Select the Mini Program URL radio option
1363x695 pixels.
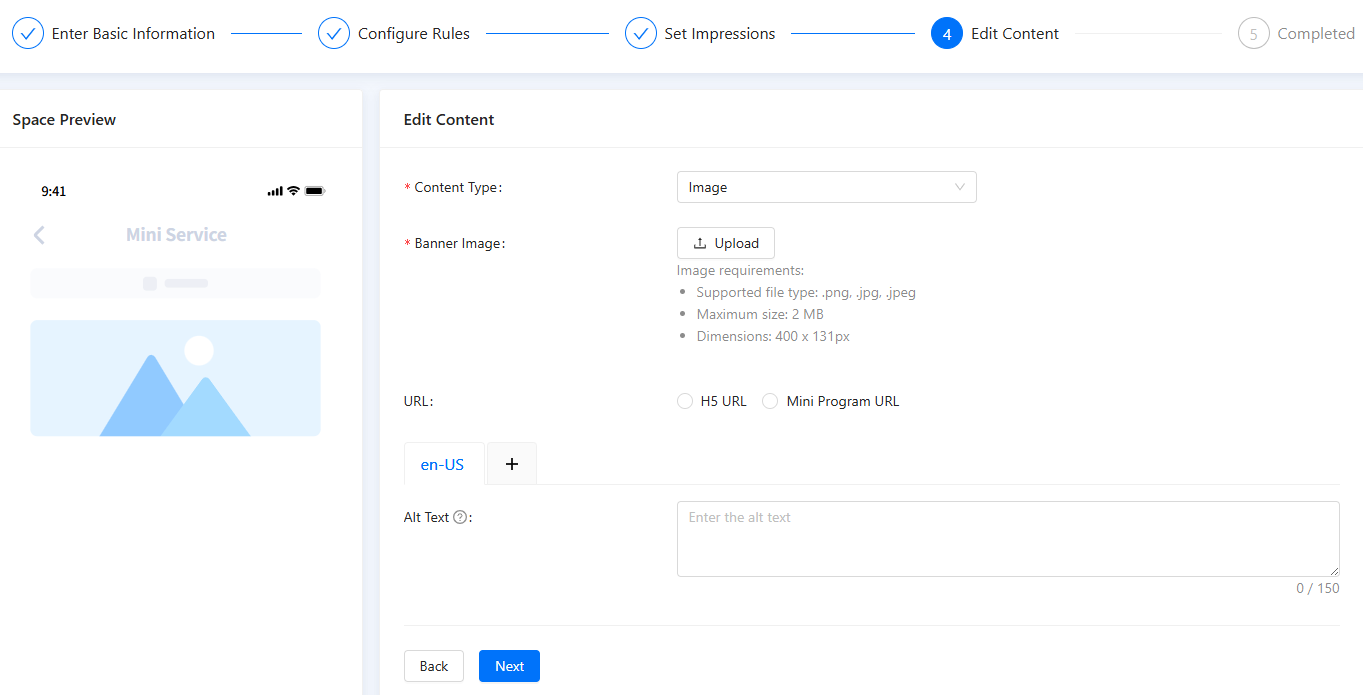(770, 401)
